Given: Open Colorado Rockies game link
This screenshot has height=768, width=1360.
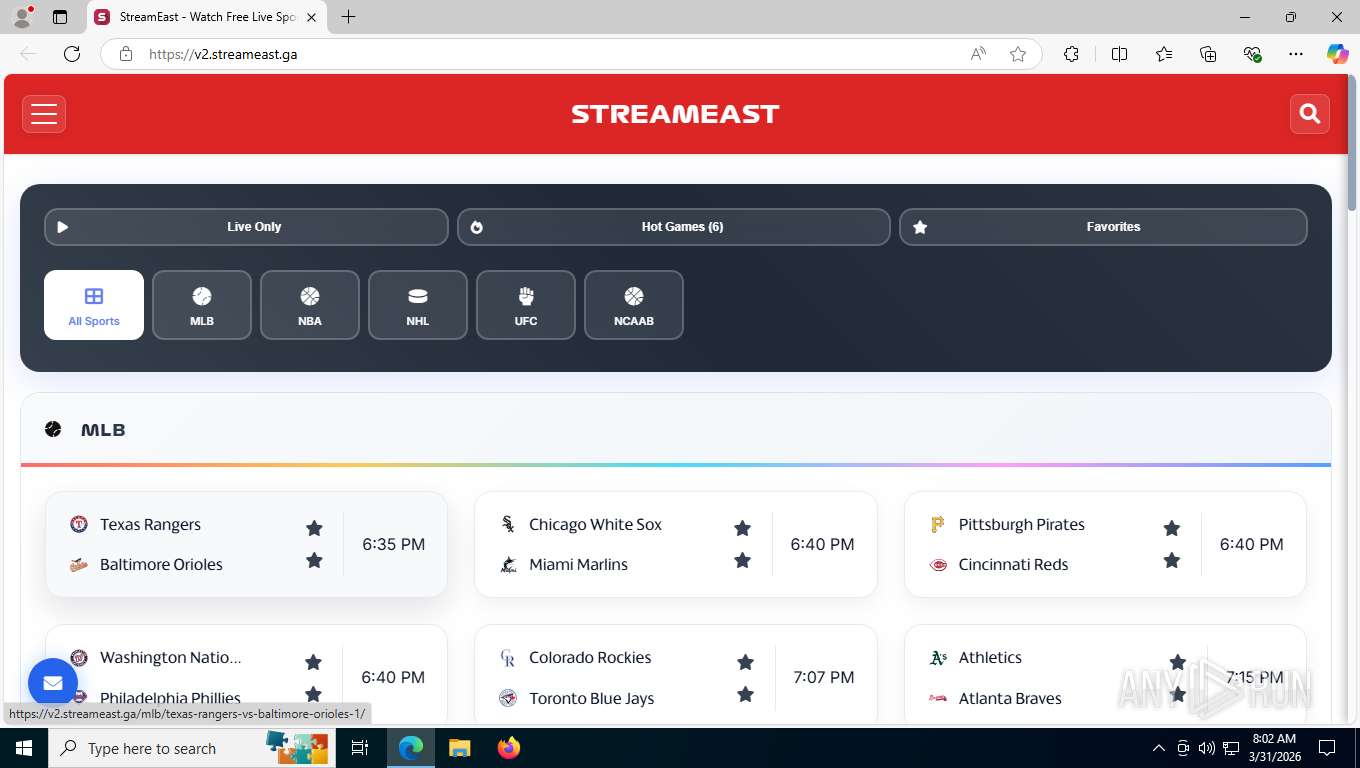Looking at the screenshot, I should coord(676,675).
